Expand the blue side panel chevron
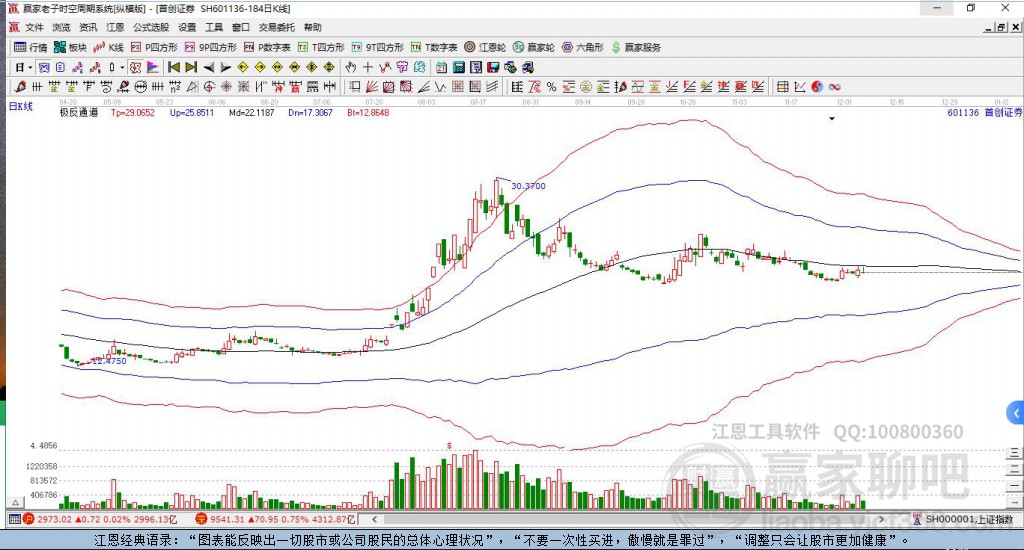The image size is (1024, 550). click(x=1015, y=413)
